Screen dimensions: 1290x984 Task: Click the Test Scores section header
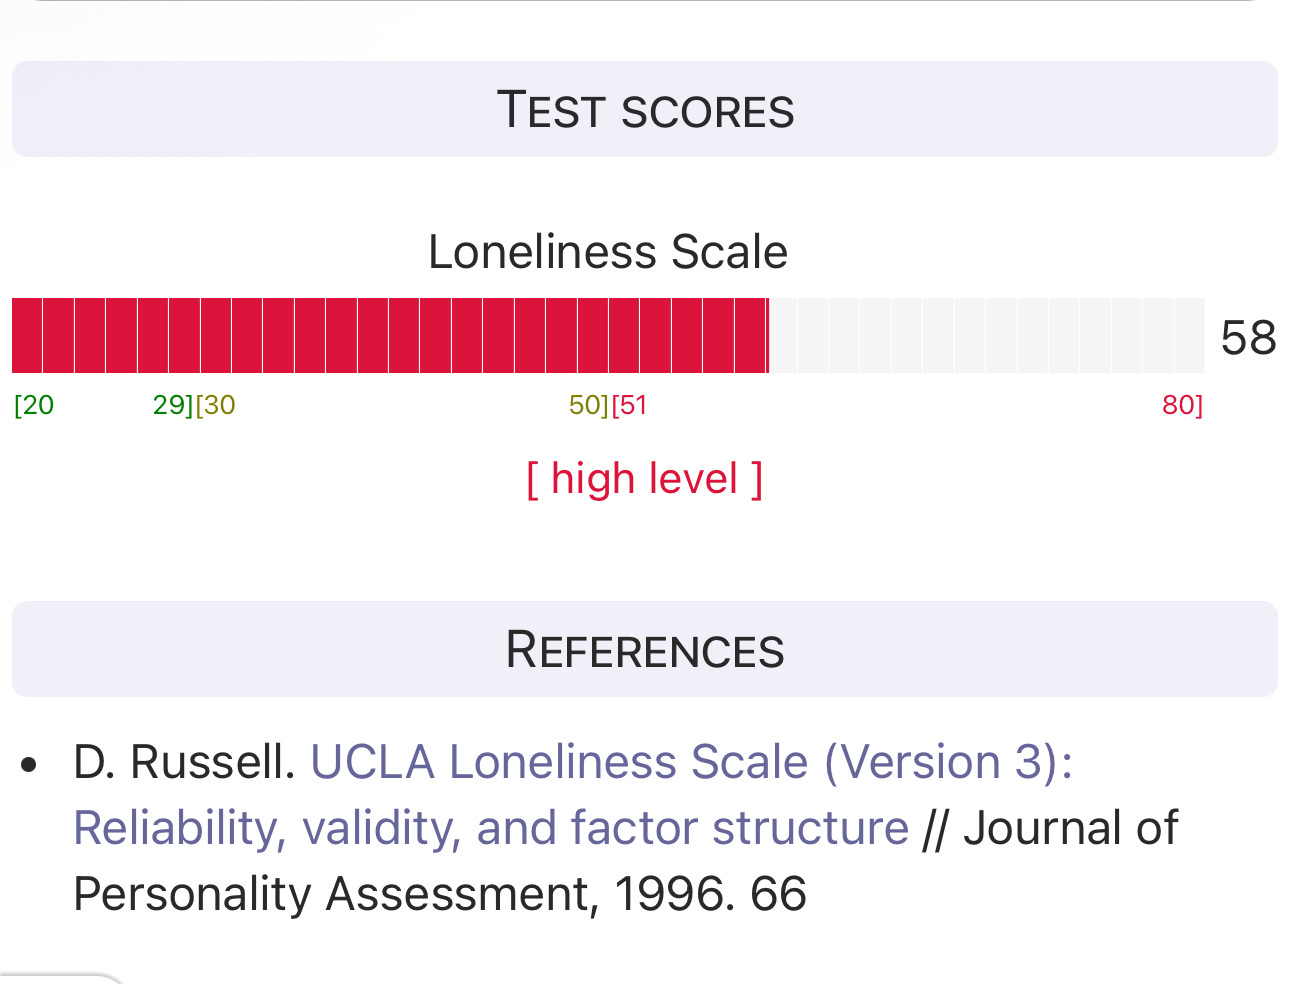coord(645,110)
